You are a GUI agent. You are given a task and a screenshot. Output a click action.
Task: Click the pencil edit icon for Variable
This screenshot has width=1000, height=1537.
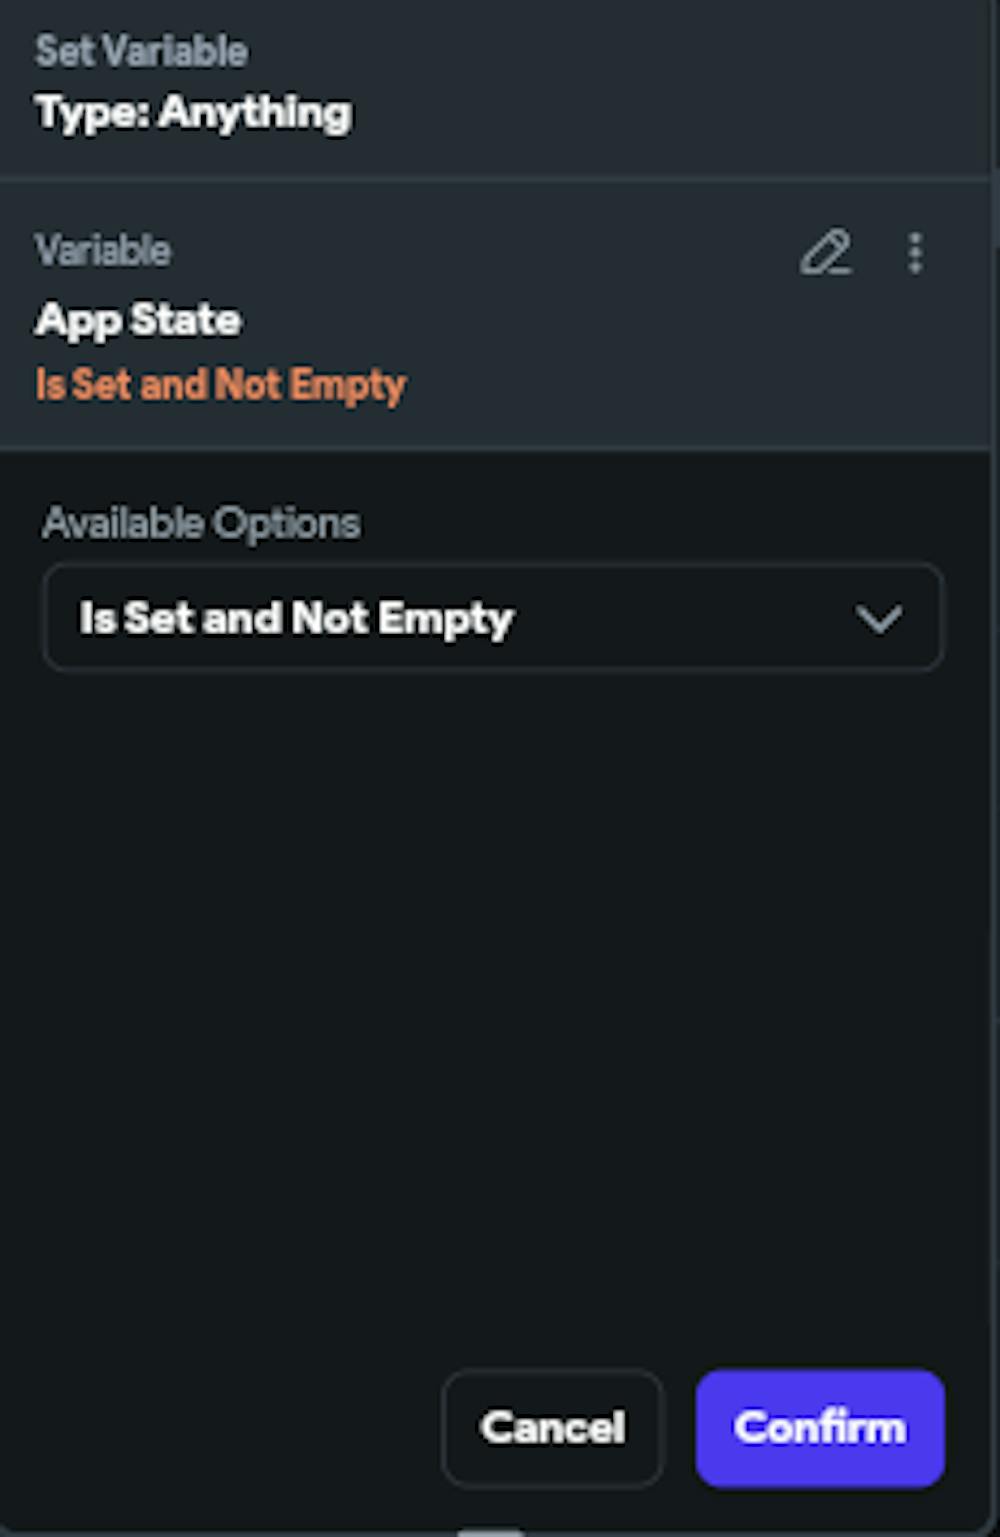coord(826,253)
